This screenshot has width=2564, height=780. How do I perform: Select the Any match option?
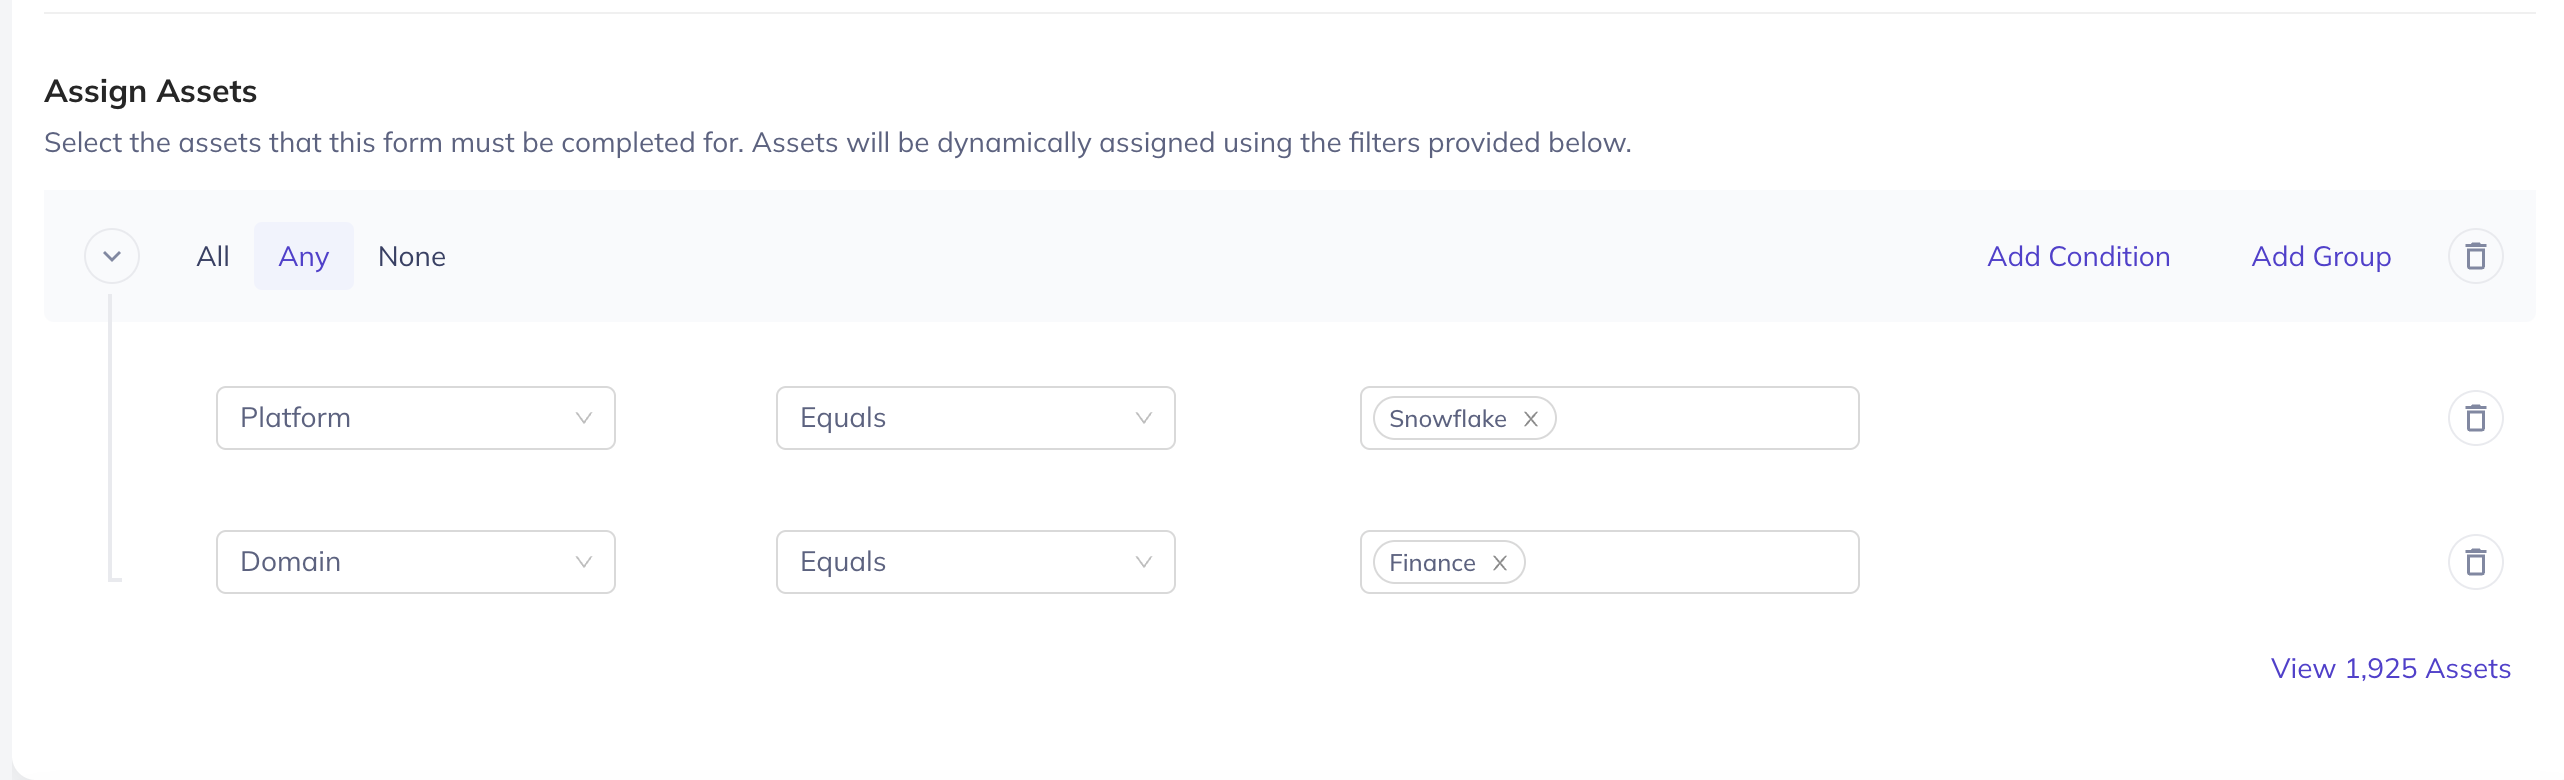303,257
